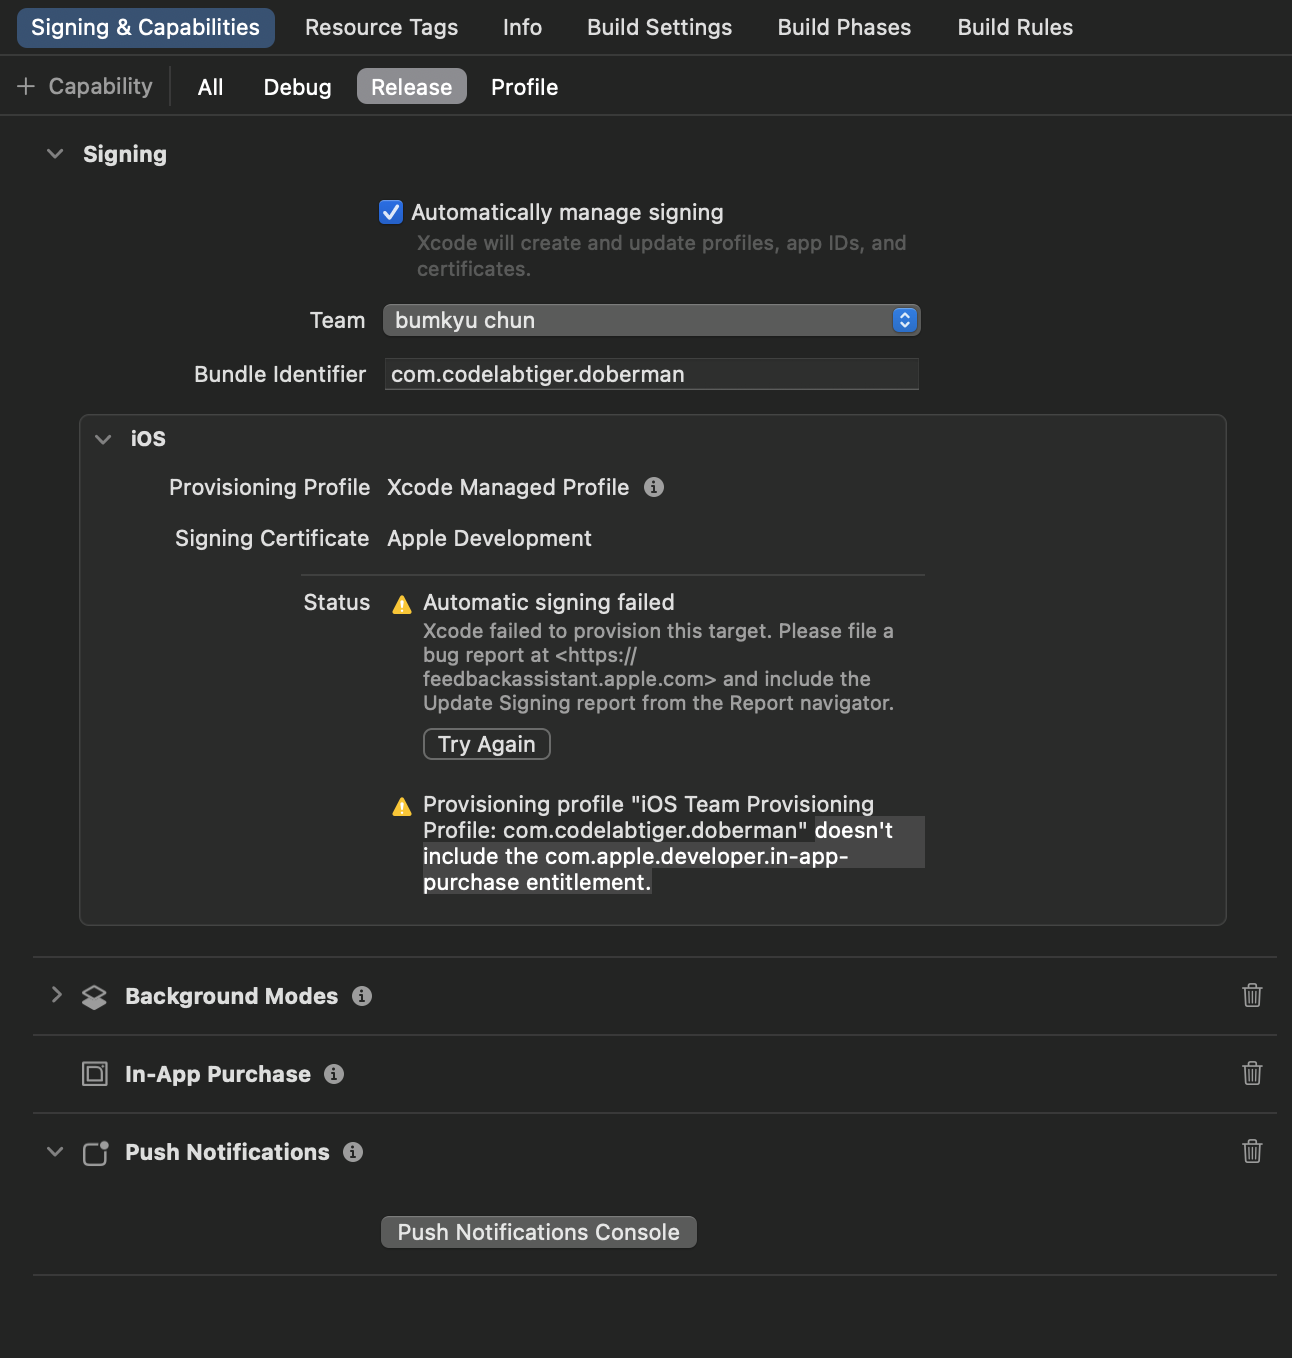Screen dimensions: 1292x1358
Task: Show info for In-App Purchase capability
Action: point(334,1074)
